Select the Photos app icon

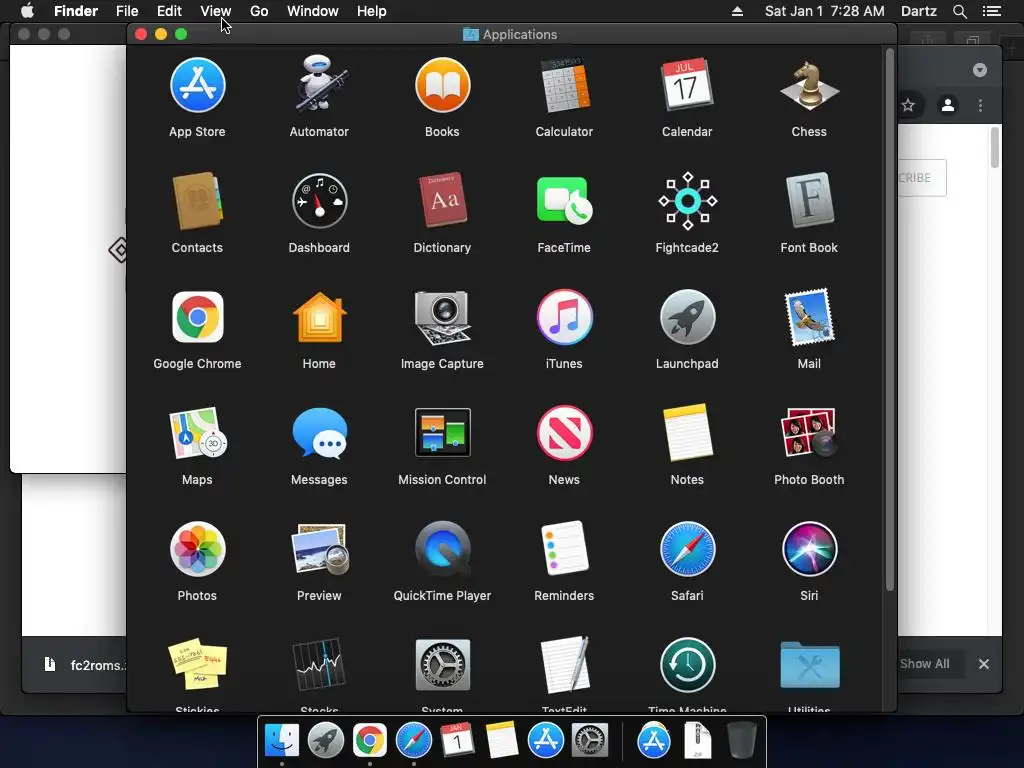(197, 549)
